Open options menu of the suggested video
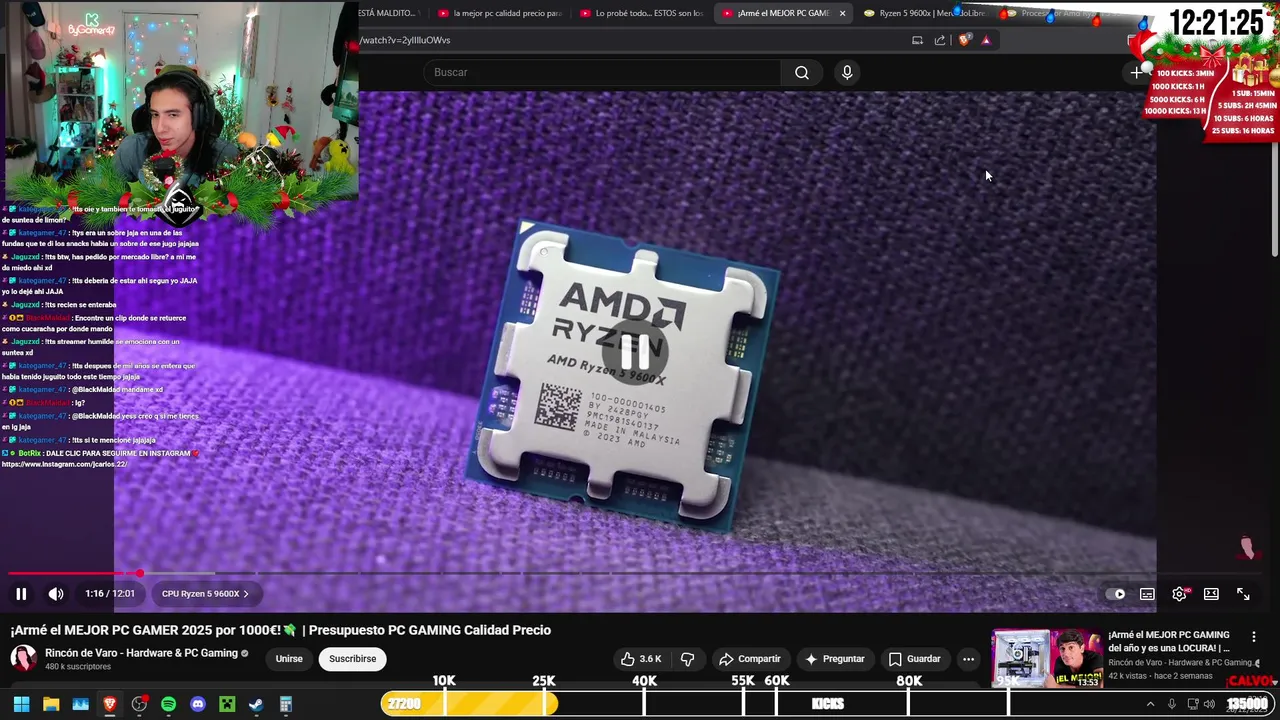1280x720 pixels. [x=1253, y=637]
